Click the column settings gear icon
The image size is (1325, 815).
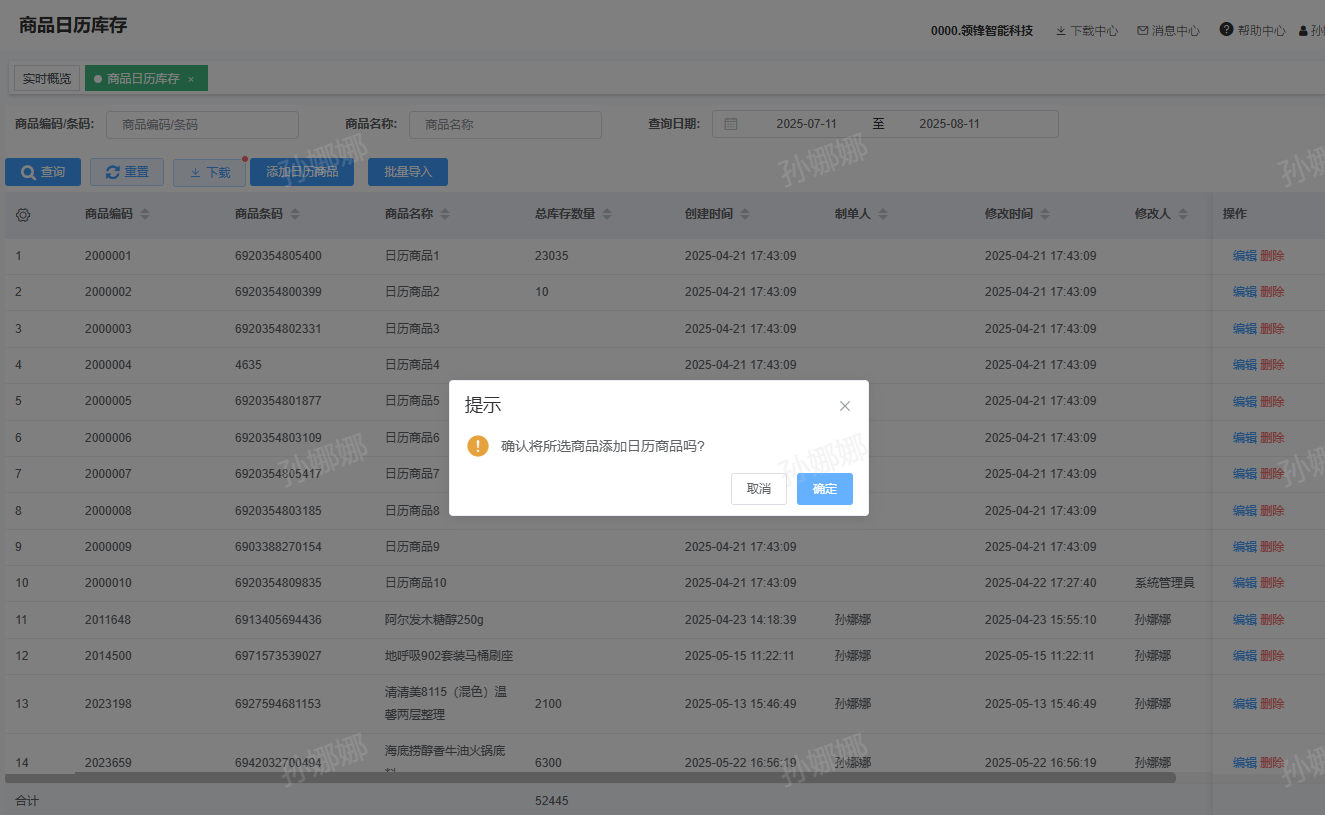[x=23, y=215]
